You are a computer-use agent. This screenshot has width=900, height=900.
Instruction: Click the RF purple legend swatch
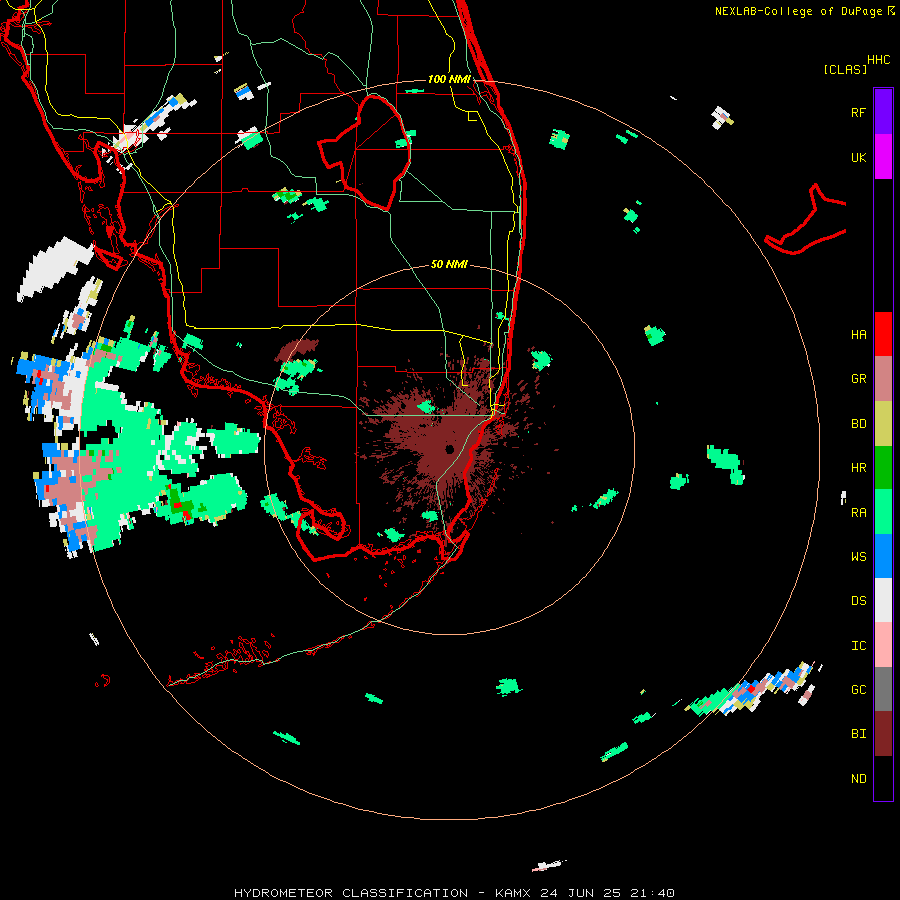coord(883,111)
